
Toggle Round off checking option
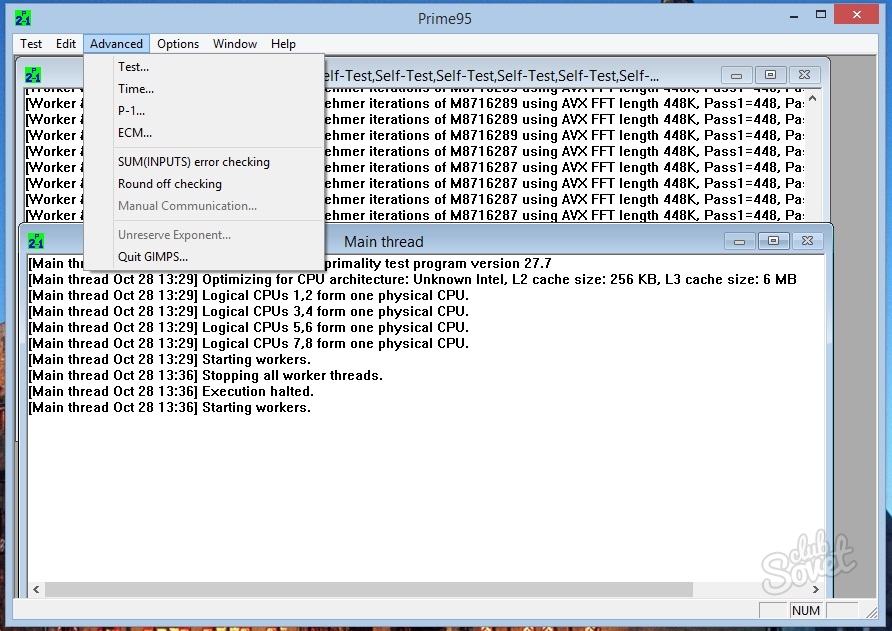click(169, 184)
